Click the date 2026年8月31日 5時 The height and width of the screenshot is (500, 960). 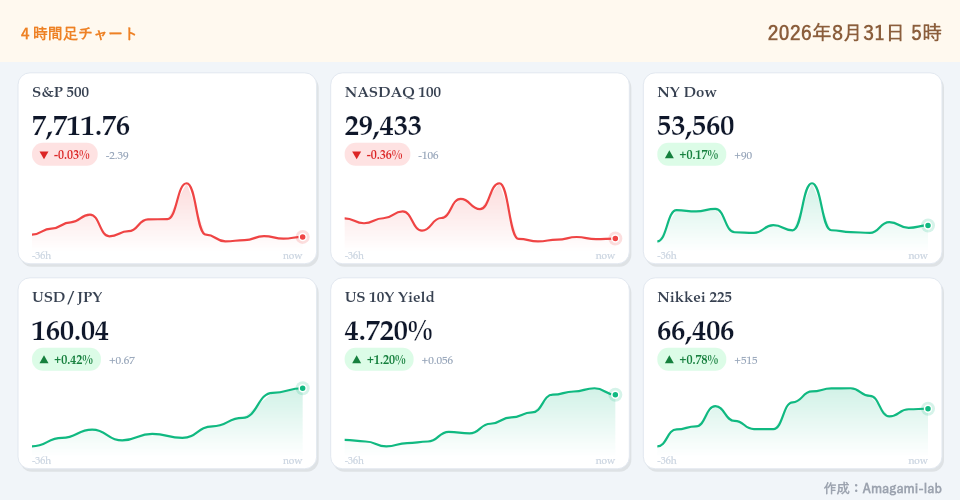coord(854,33)
